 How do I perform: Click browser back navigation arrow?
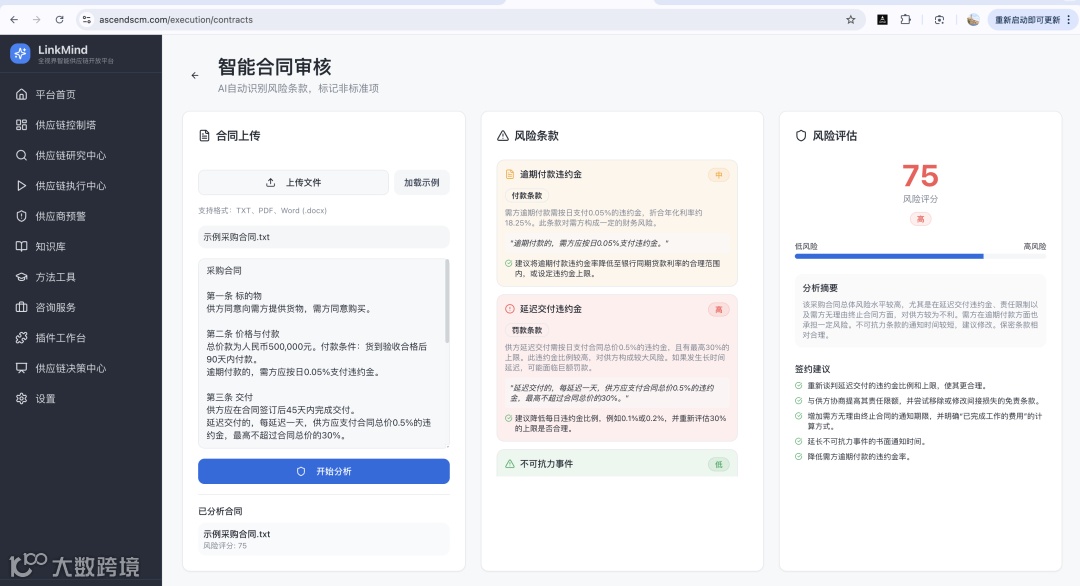pos(14,19)
